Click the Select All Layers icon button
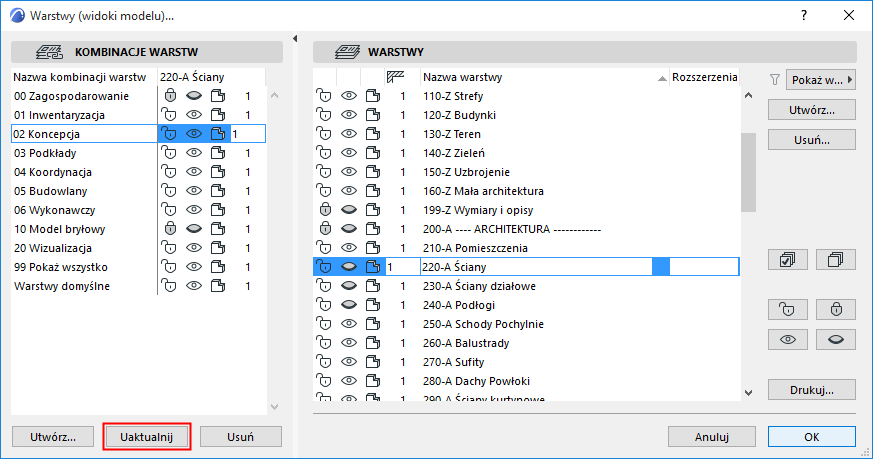The width and height of the screenshot is (873, 459). pyautogui.click(x=787, y=260)
